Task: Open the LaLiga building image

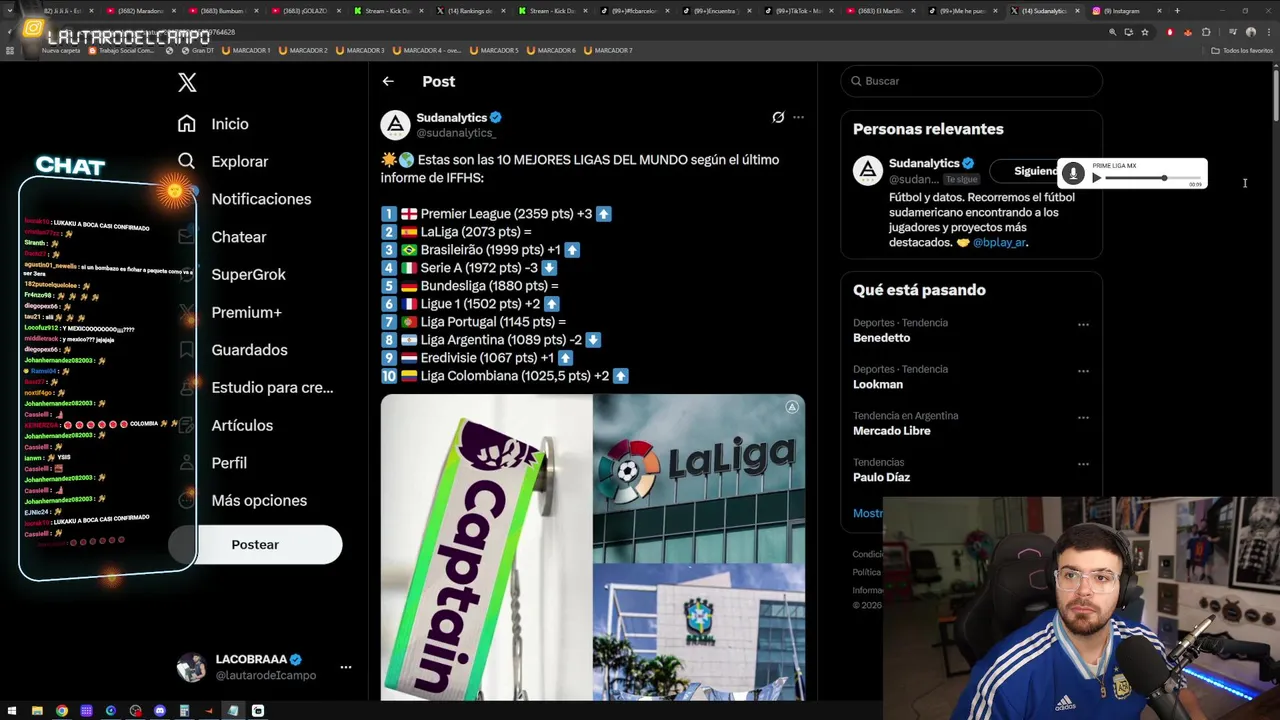Action: 699,478
